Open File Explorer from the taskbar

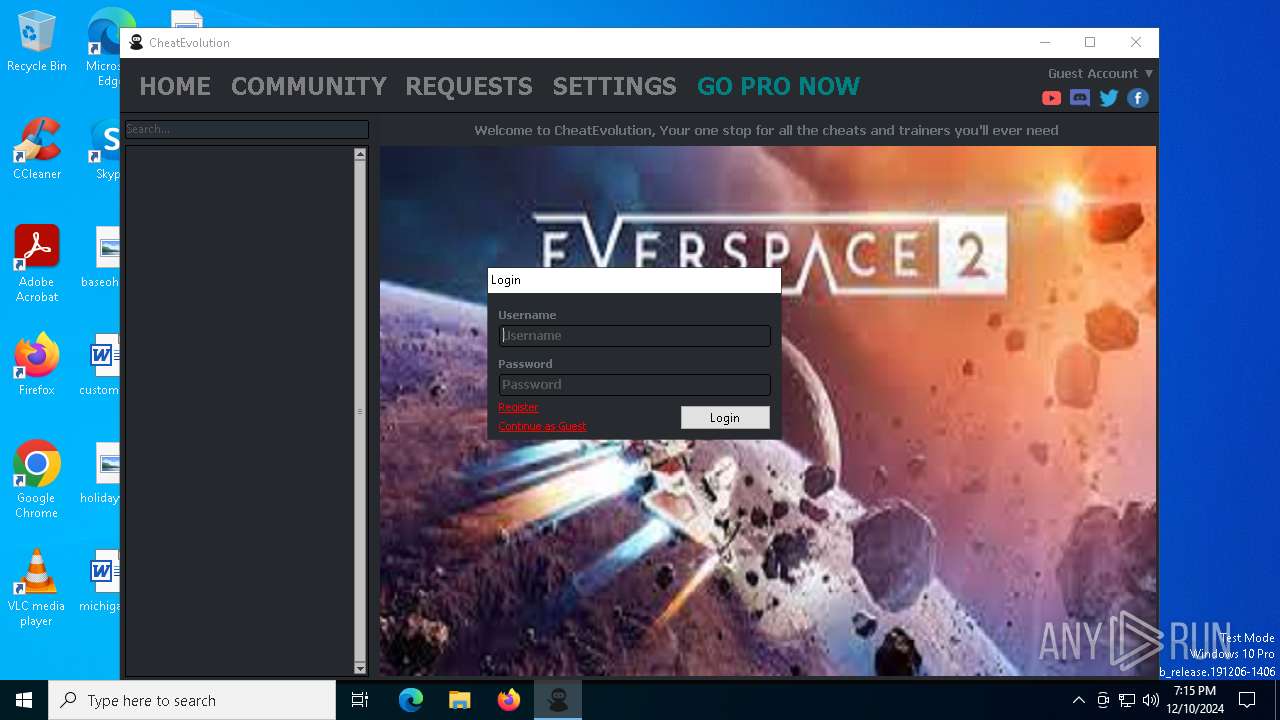[460, 700]
